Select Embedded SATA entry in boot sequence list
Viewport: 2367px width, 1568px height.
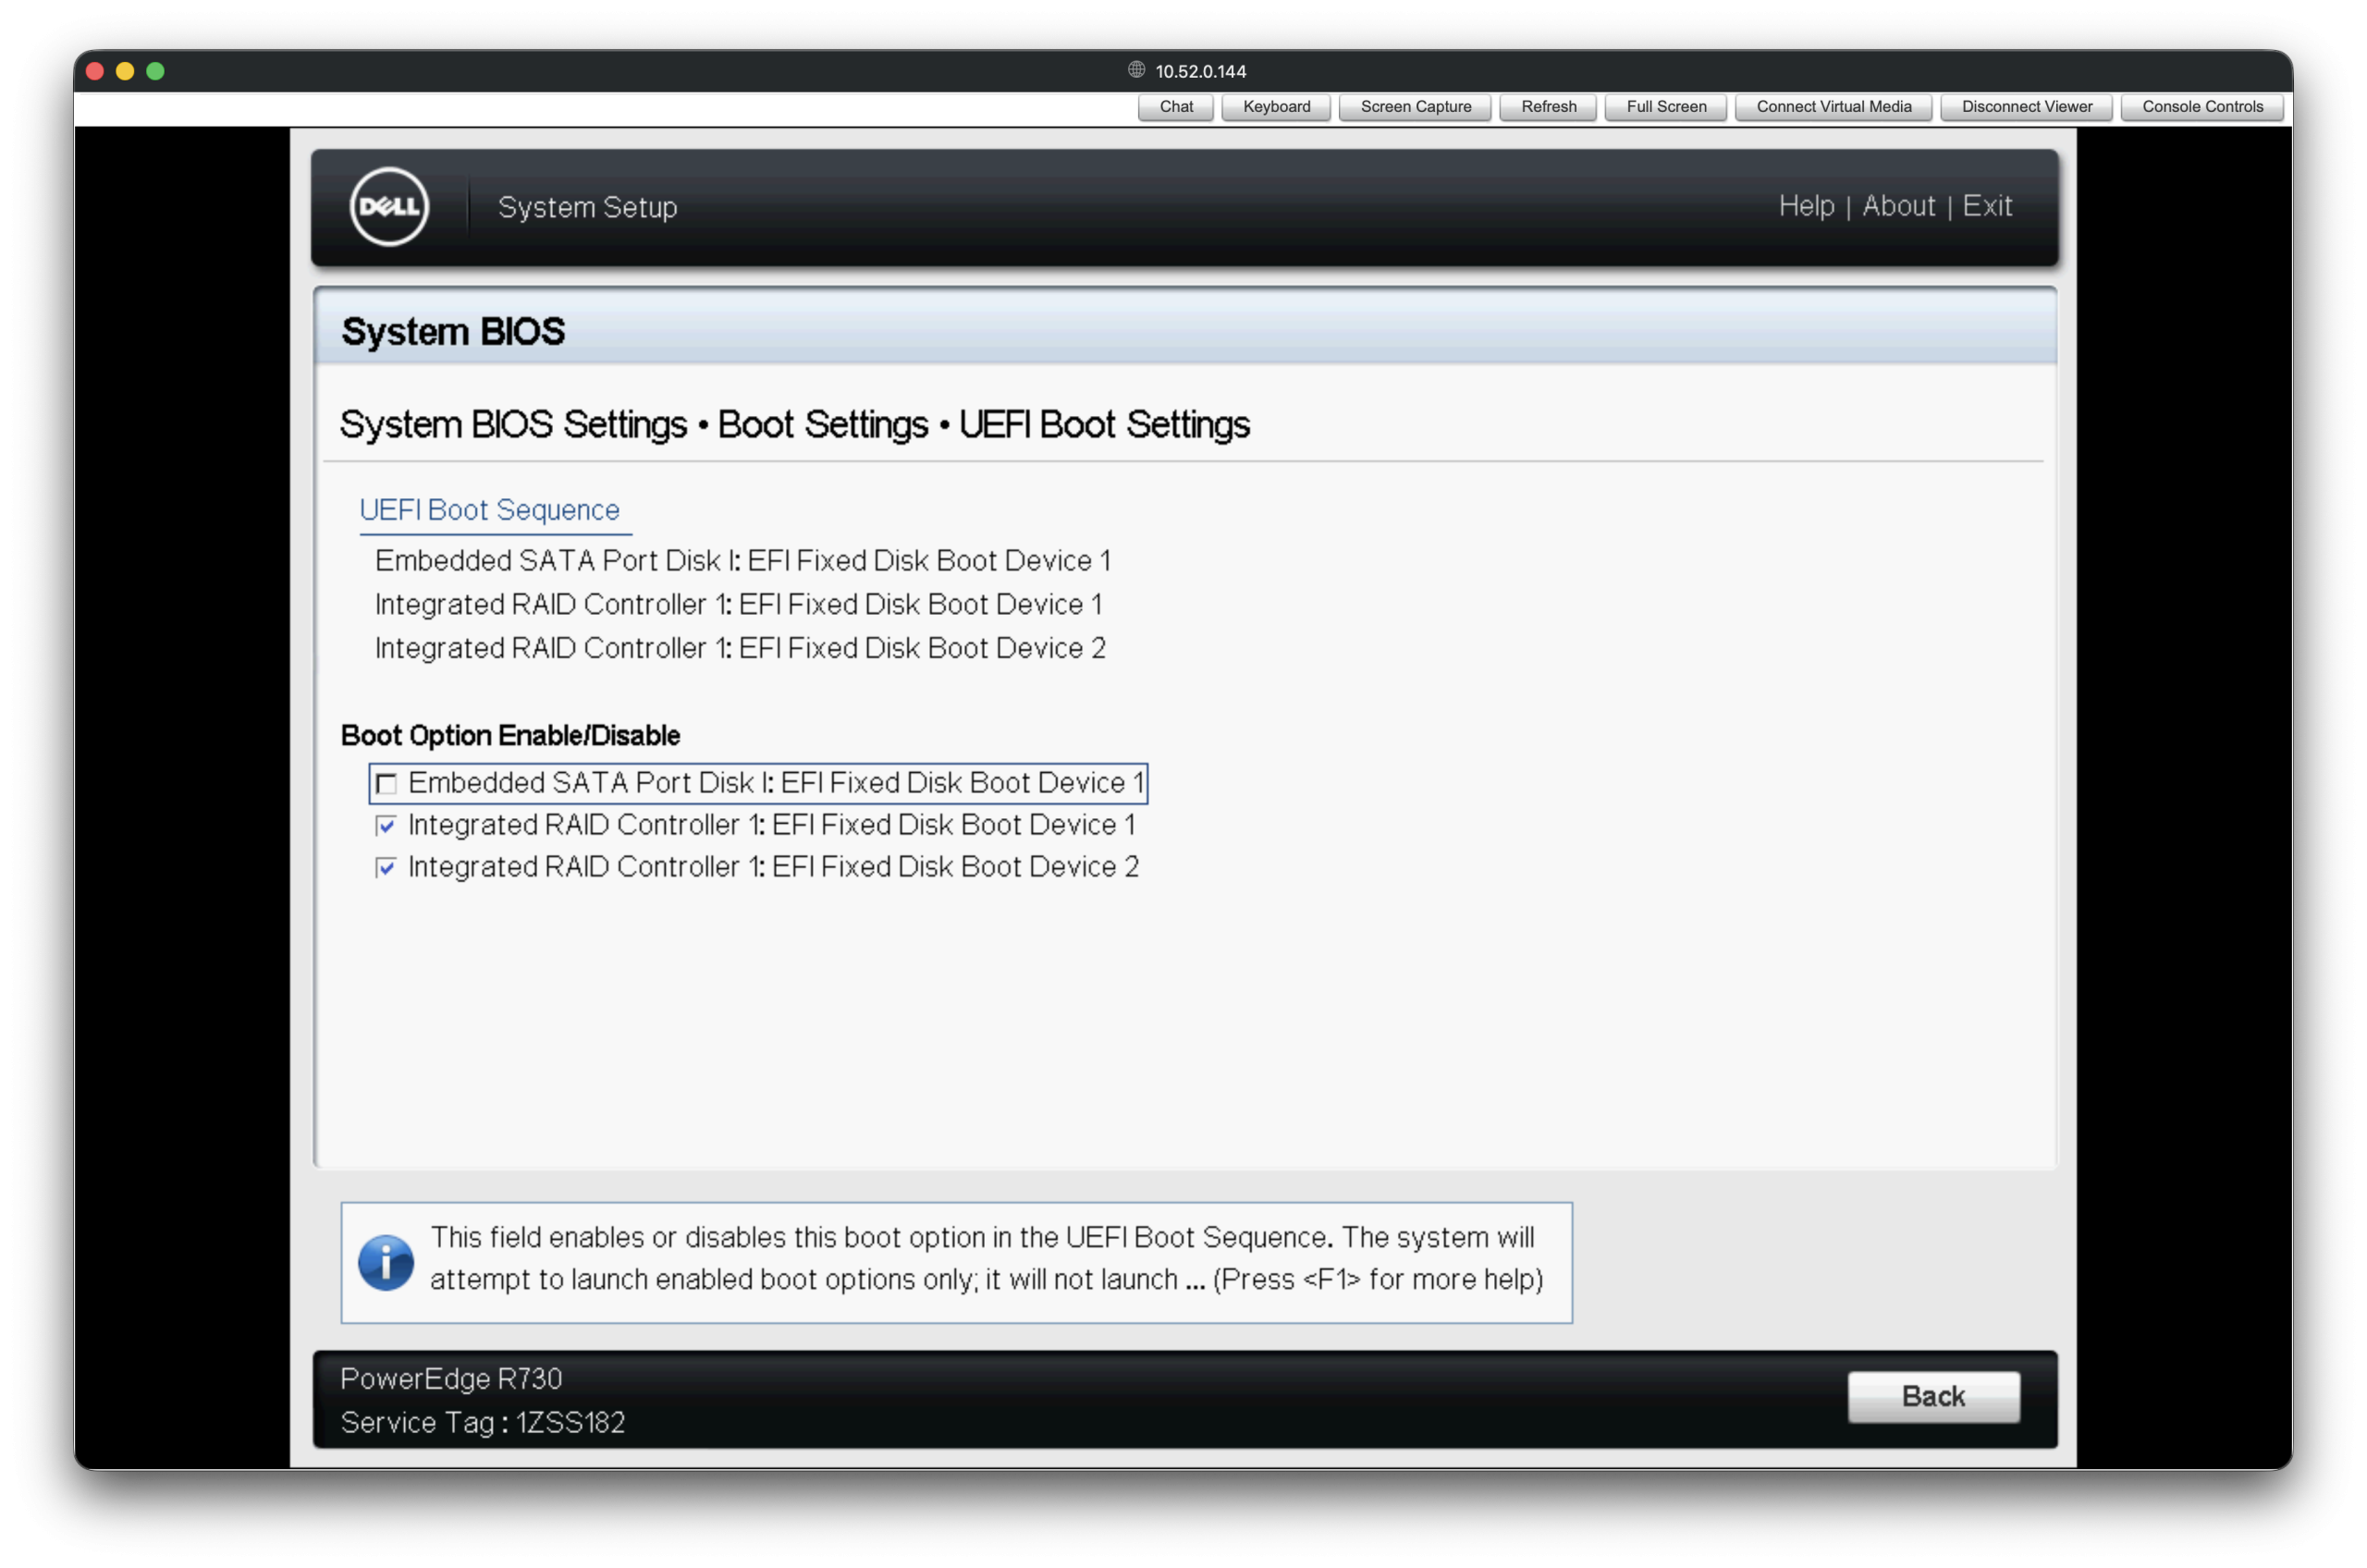[742, 561]
